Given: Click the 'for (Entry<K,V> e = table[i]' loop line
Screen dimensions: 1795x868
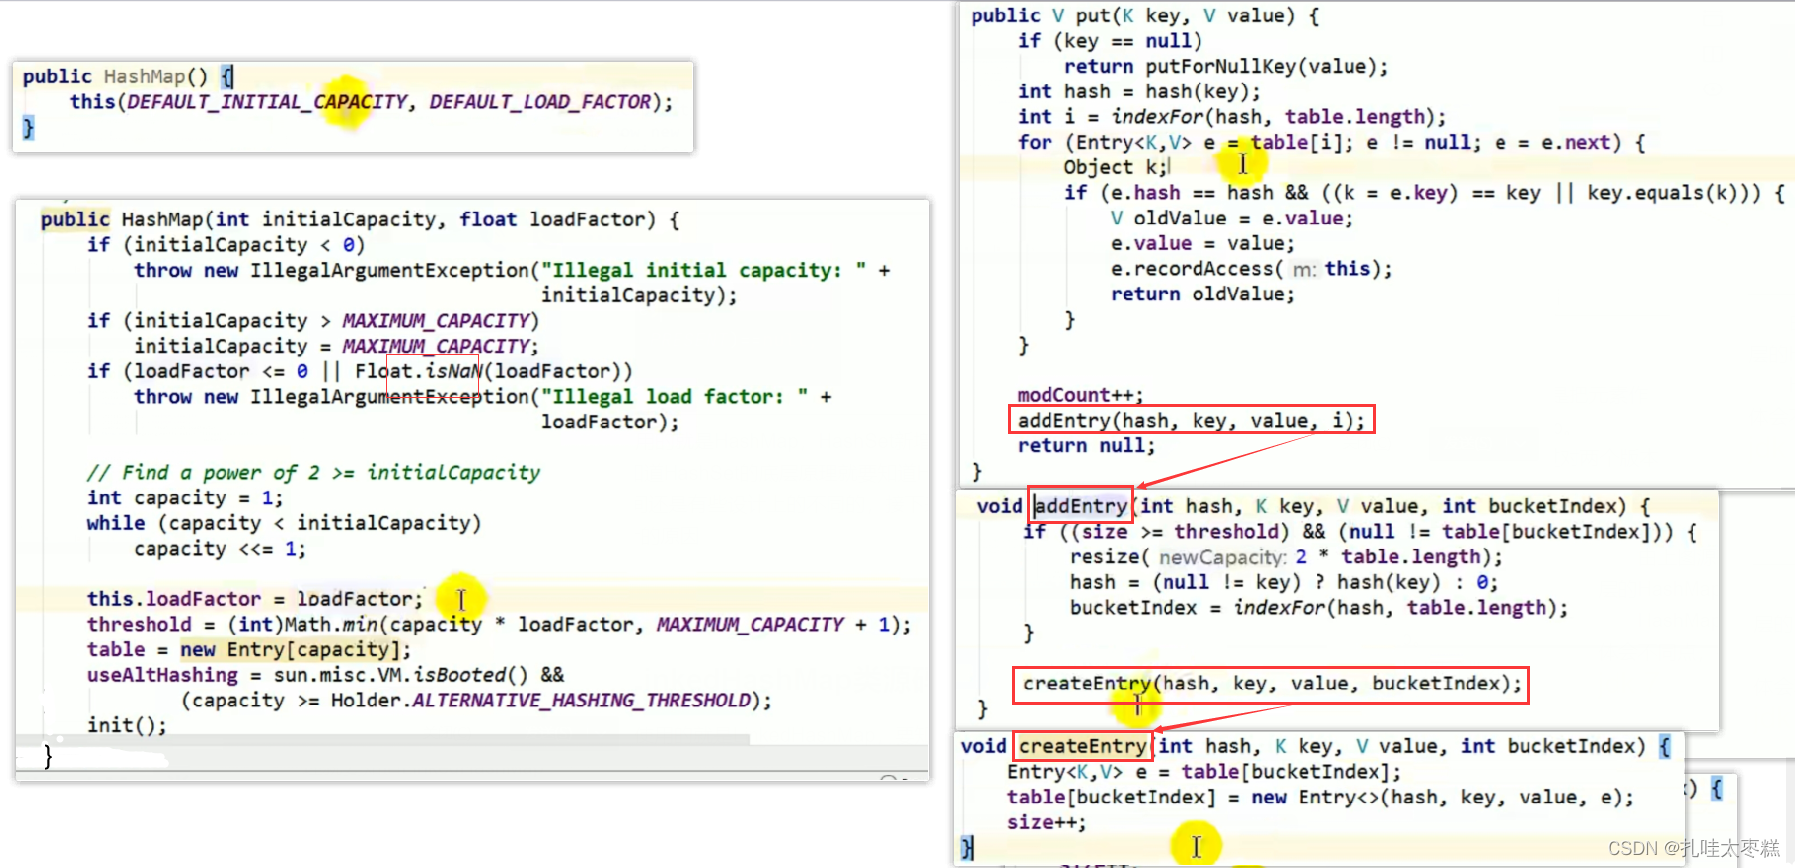Looking at the screenshot, I should pos(1332,143).
